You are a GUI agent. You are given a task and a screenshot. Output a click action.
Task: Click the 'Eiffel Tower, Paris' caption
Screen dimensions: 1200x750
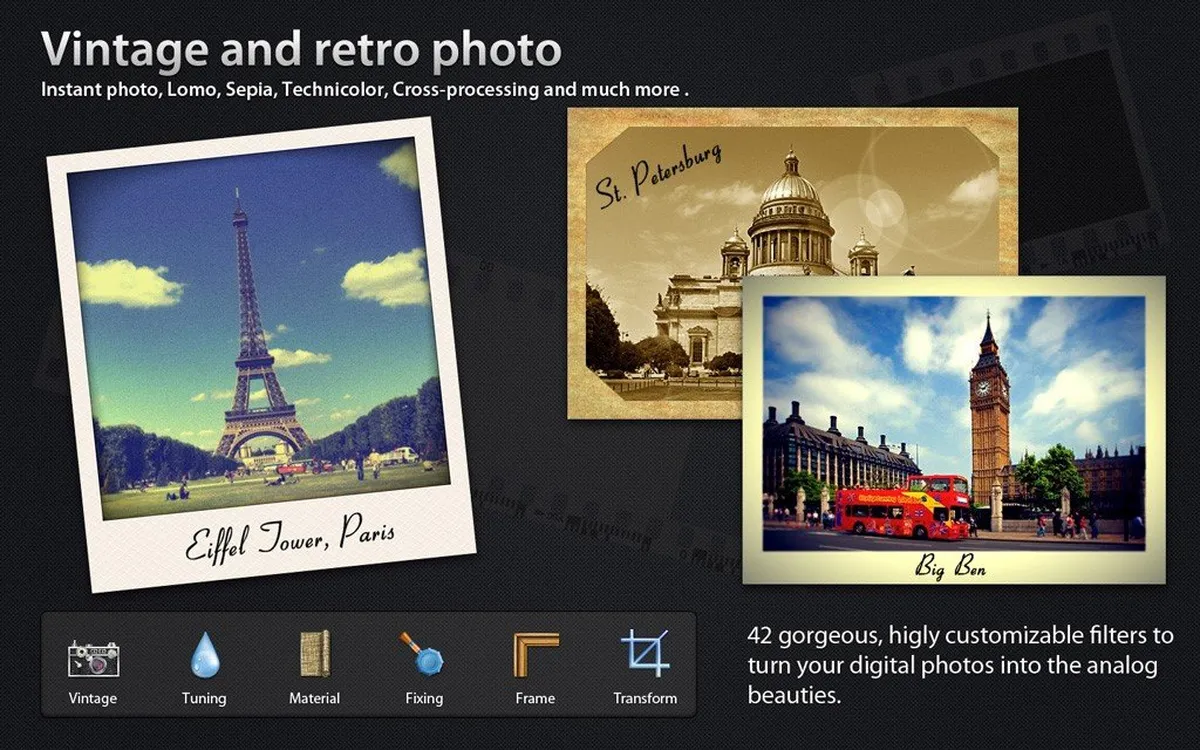pos(289,539)
